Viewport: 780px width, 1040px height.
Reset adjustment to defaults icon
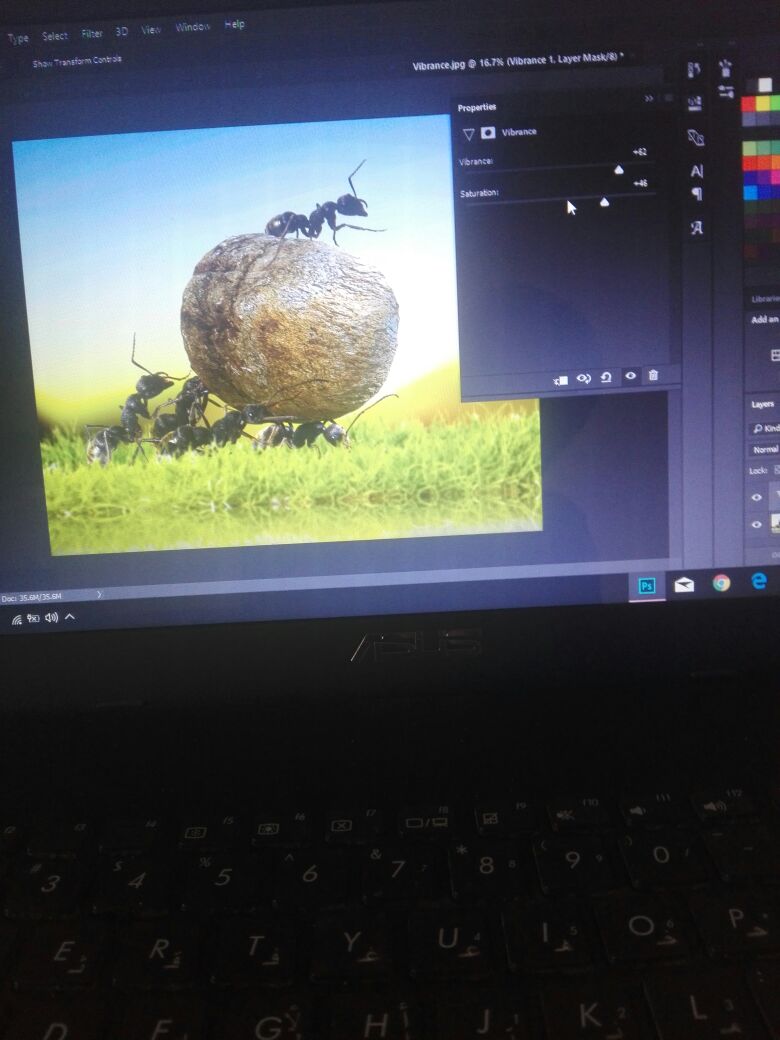click(606, 377)
